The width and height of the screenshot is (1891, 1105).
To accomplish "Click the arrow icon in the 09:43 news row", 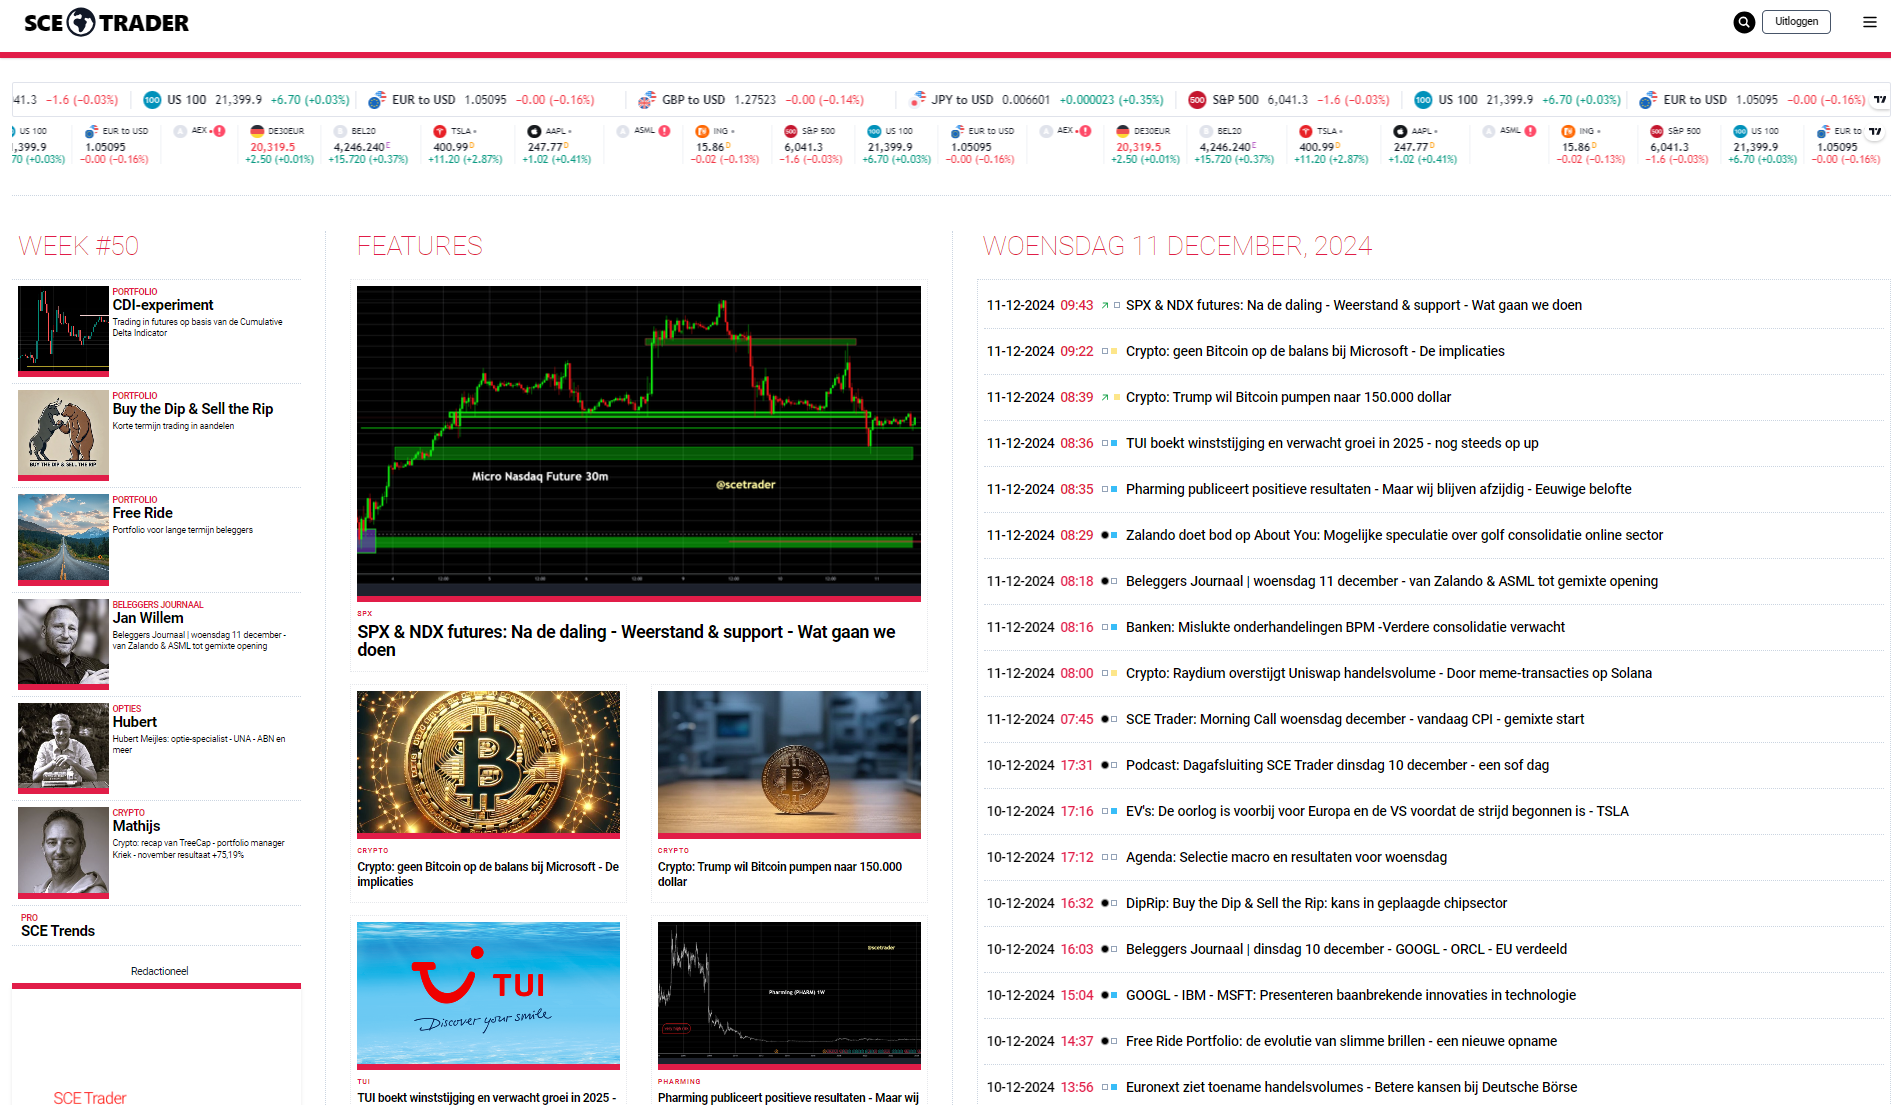I will [x=1105, y=306].
